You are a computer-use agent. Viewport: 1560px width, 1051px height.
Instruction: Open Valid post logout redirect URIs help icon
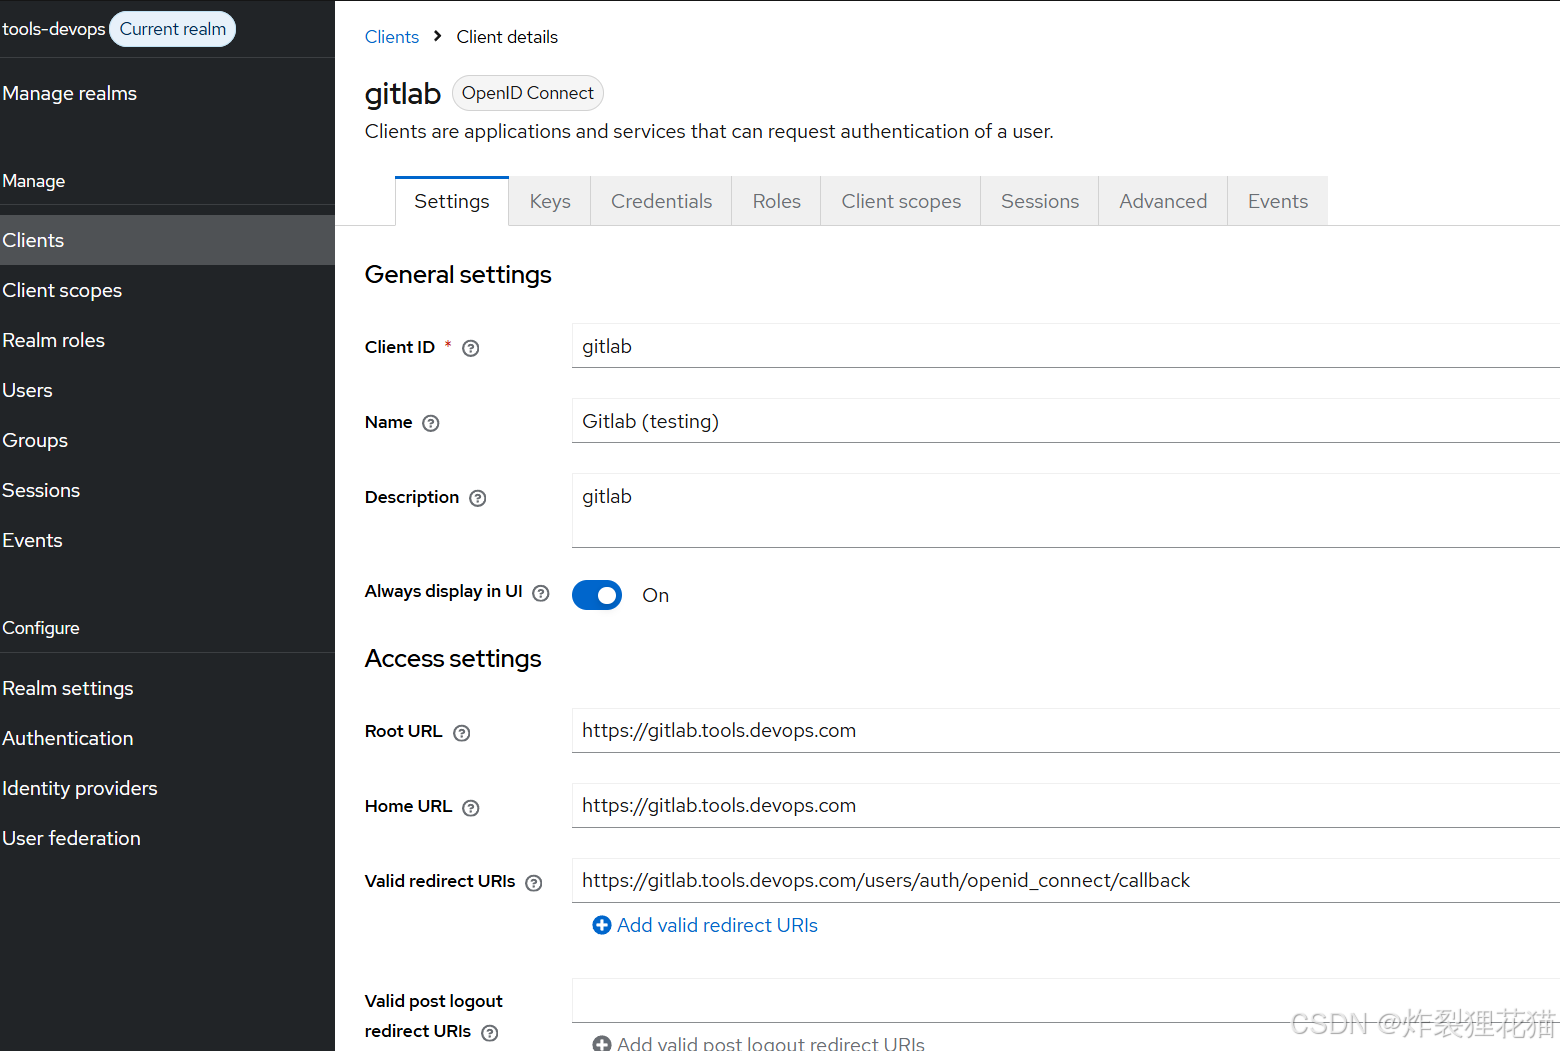pos(490,1033)
